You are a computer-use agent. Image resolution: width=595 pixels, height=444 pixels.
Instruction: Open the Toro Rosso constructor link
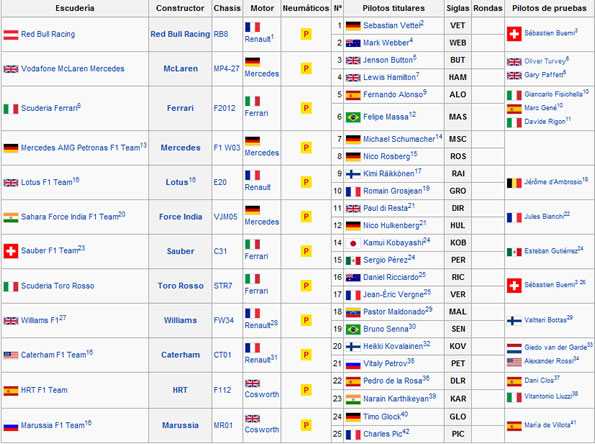[x=181, y=286]
